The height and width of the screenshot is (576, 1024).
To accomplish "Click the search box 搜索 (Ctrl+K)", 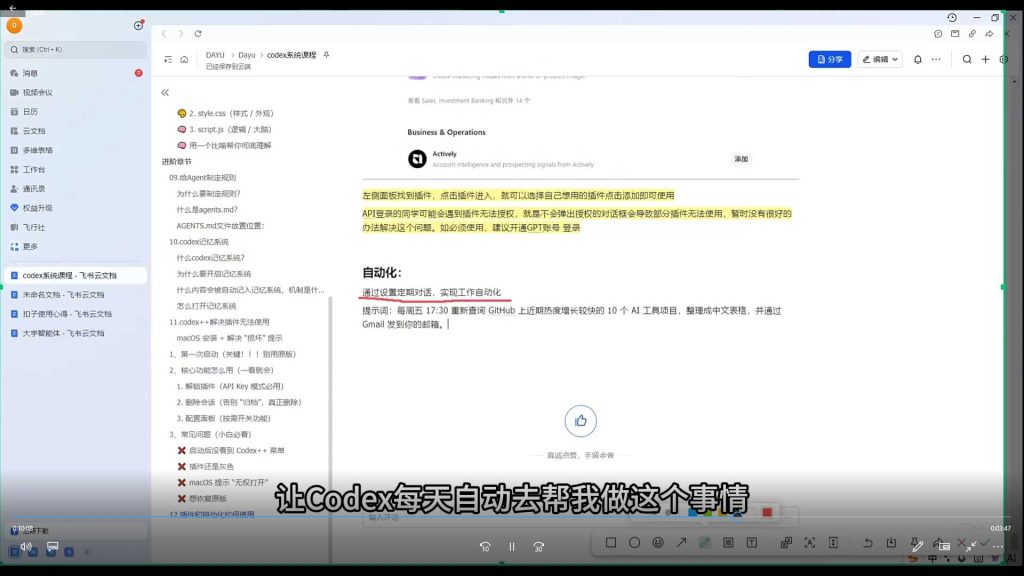I will tap(76, 50).
